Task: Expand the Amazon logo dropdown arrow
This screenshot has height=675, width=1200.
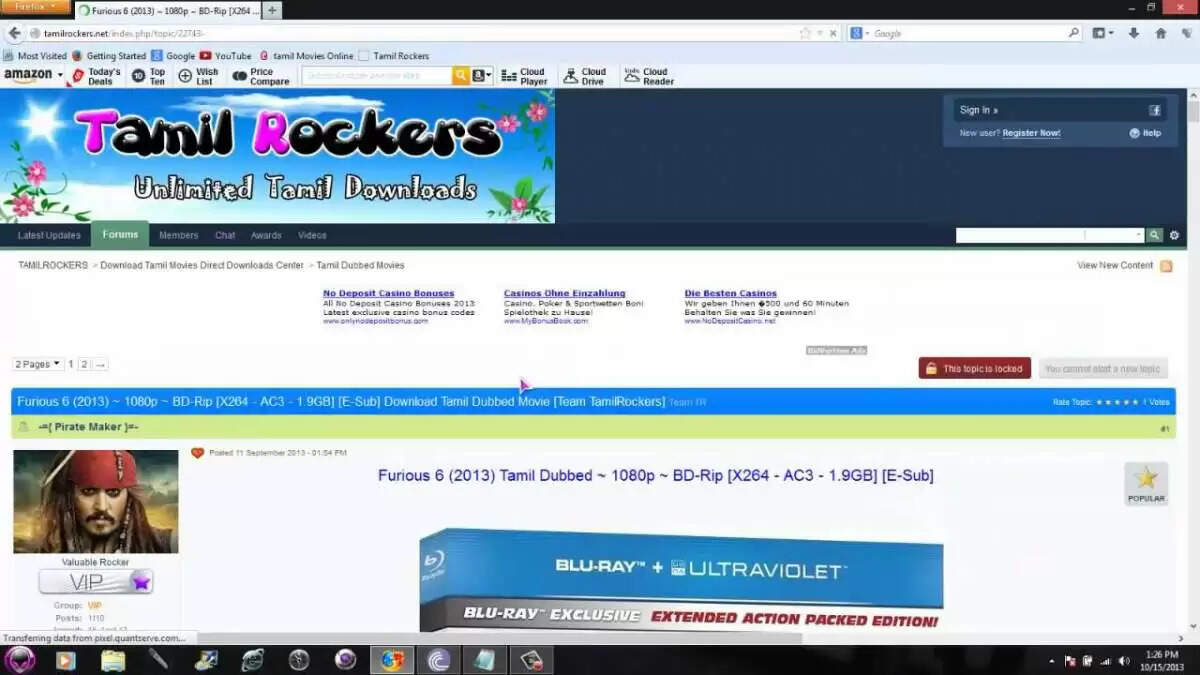Action: 60,75
